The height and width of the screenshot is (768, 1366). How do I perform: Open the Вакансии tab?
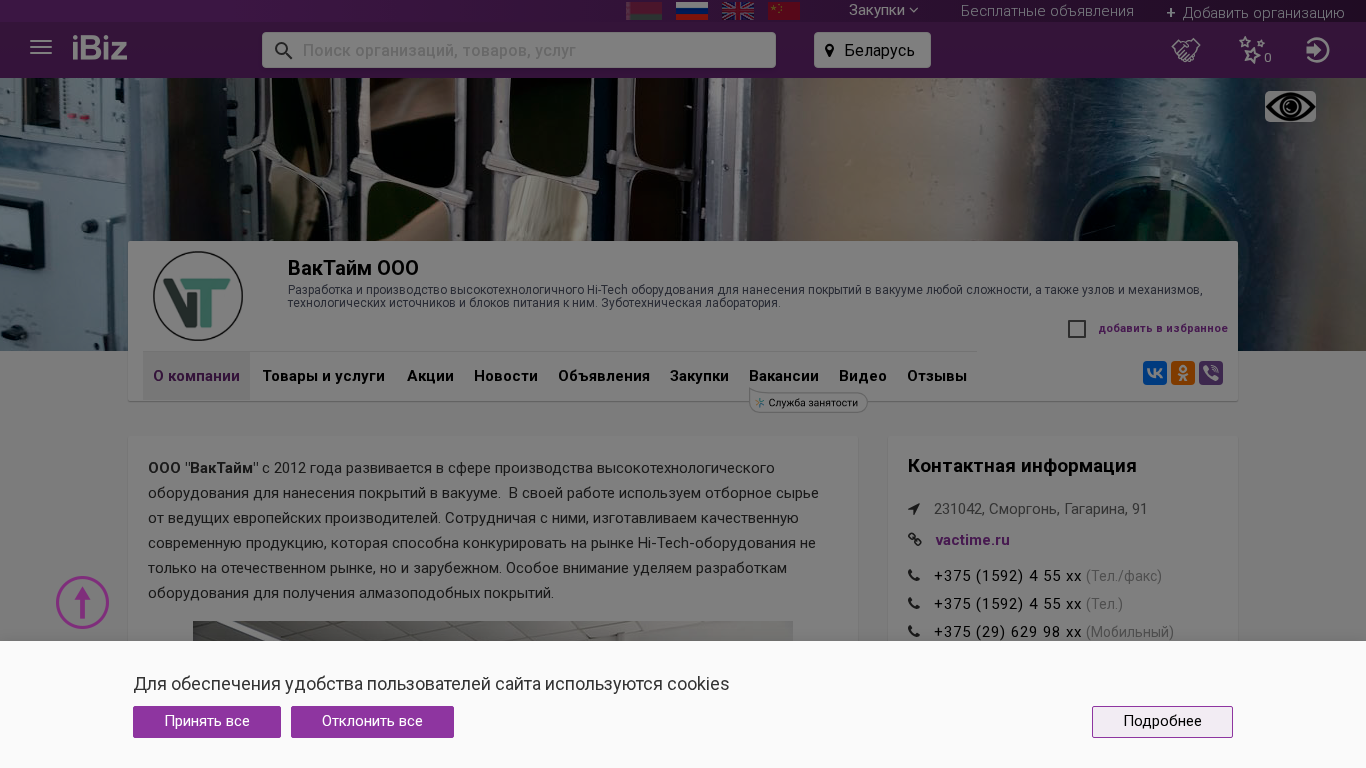click(x=784, y=376)
